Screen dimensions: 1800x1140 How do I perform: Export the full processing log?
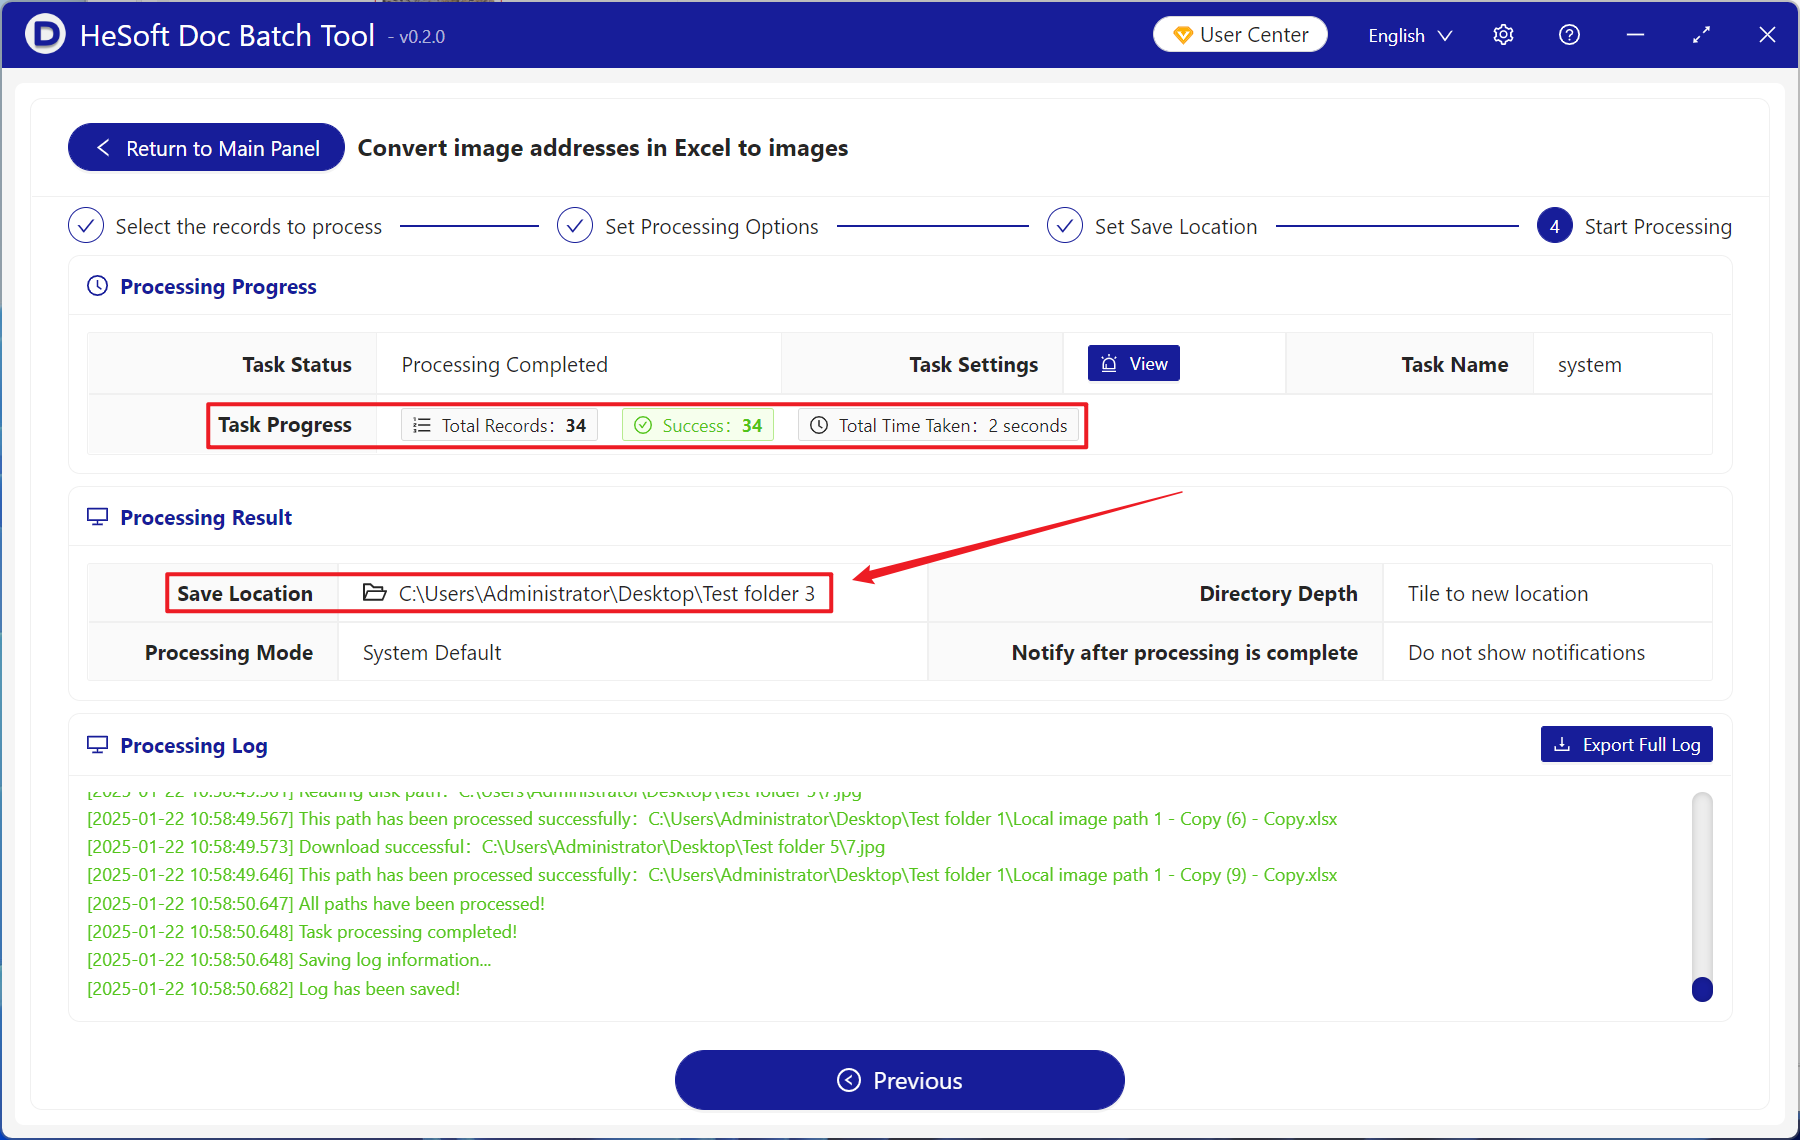pyautogui.click(x=1626, y=745)
